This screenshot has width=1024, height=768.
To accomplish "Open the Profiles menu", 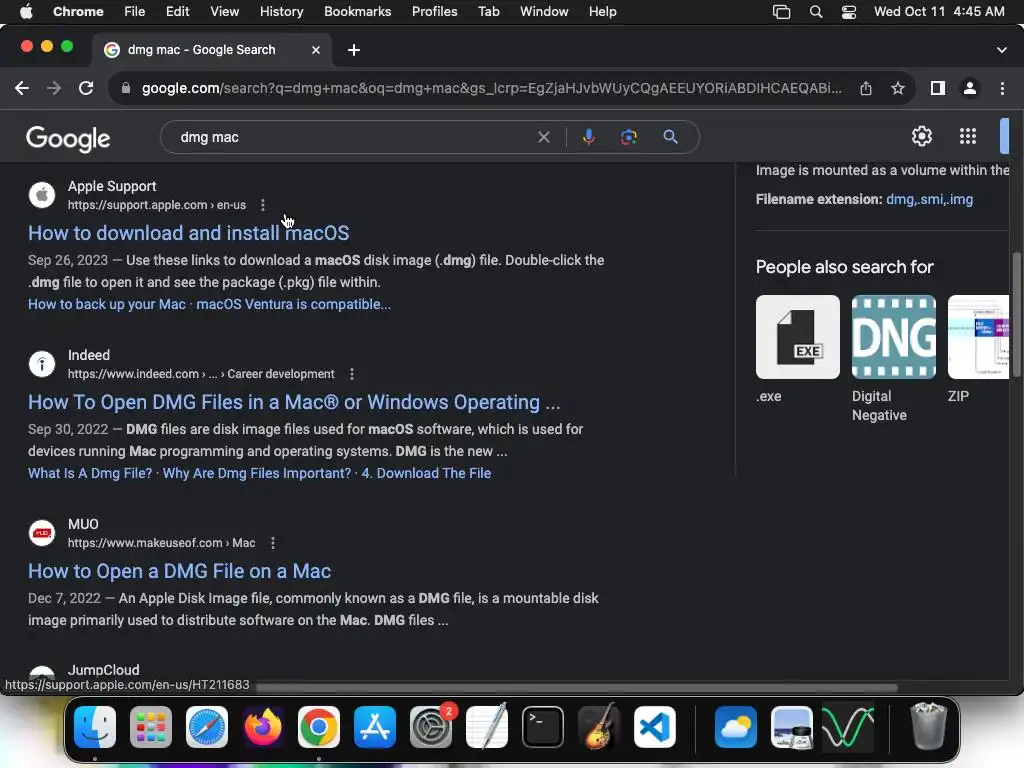I will pos(434,12).
